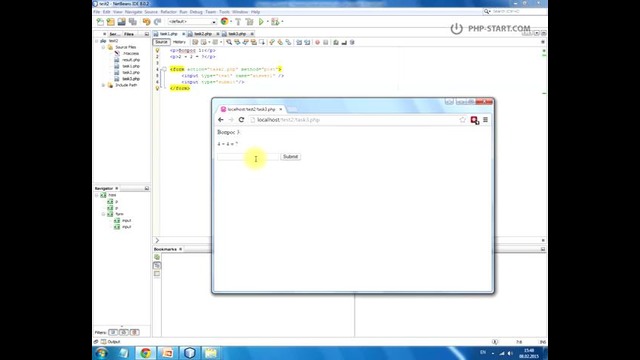Click the red extension icon in Chrome
This screenshot has width=640, height=360.
click(x=474, y=120)
